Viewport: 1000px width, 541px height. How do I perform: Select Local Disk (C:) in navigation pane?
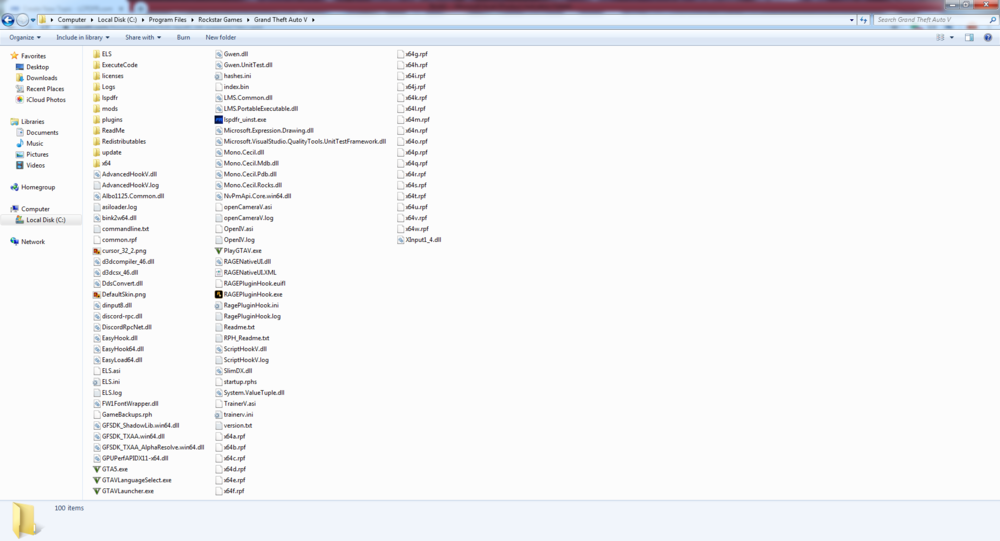pos(45,220)
